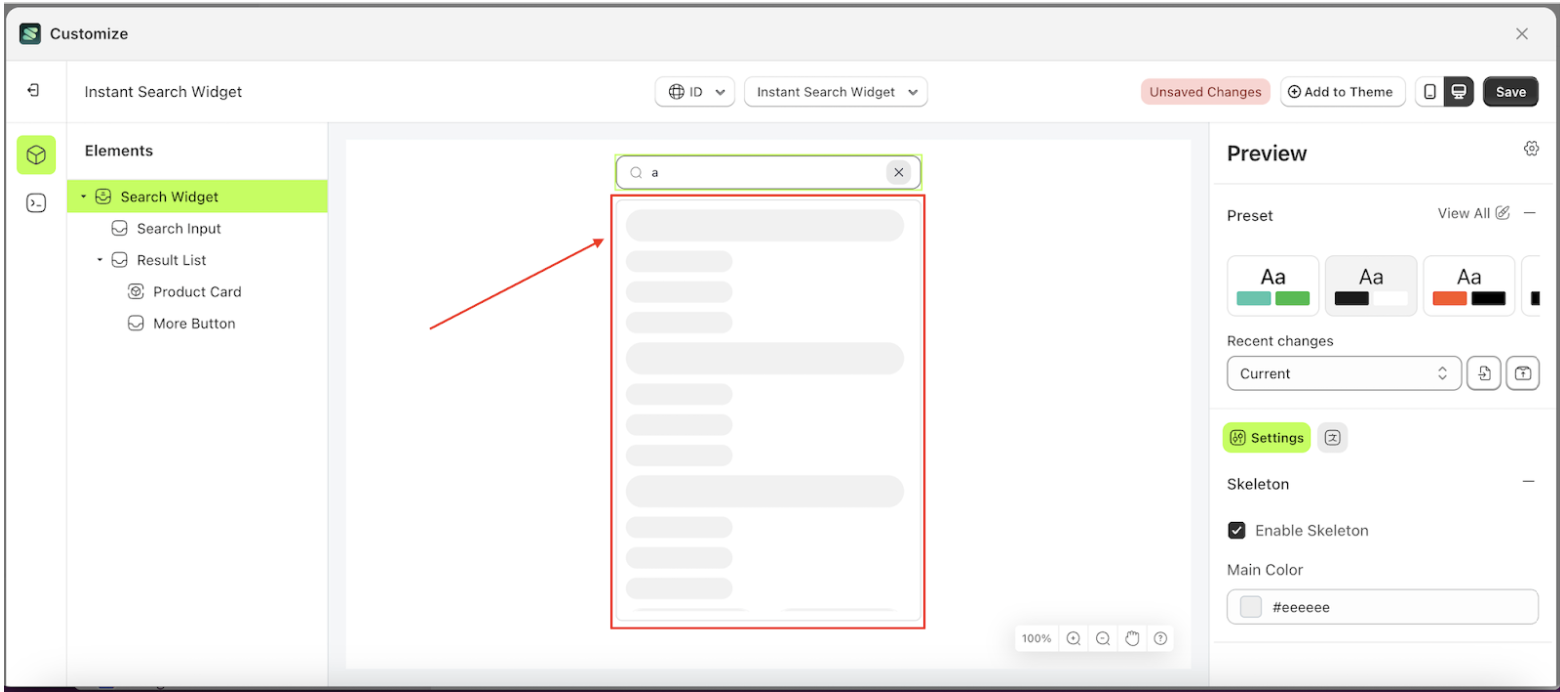Open the Elements panel cube icon
The image size is (1560, 692).
[35, 155]
